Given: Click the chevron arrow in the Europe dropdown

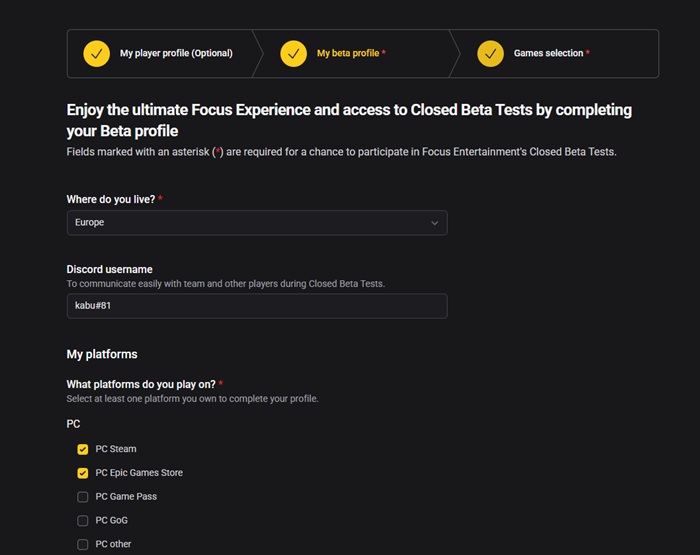Looking at the screenshot, I should coord(434,223).
